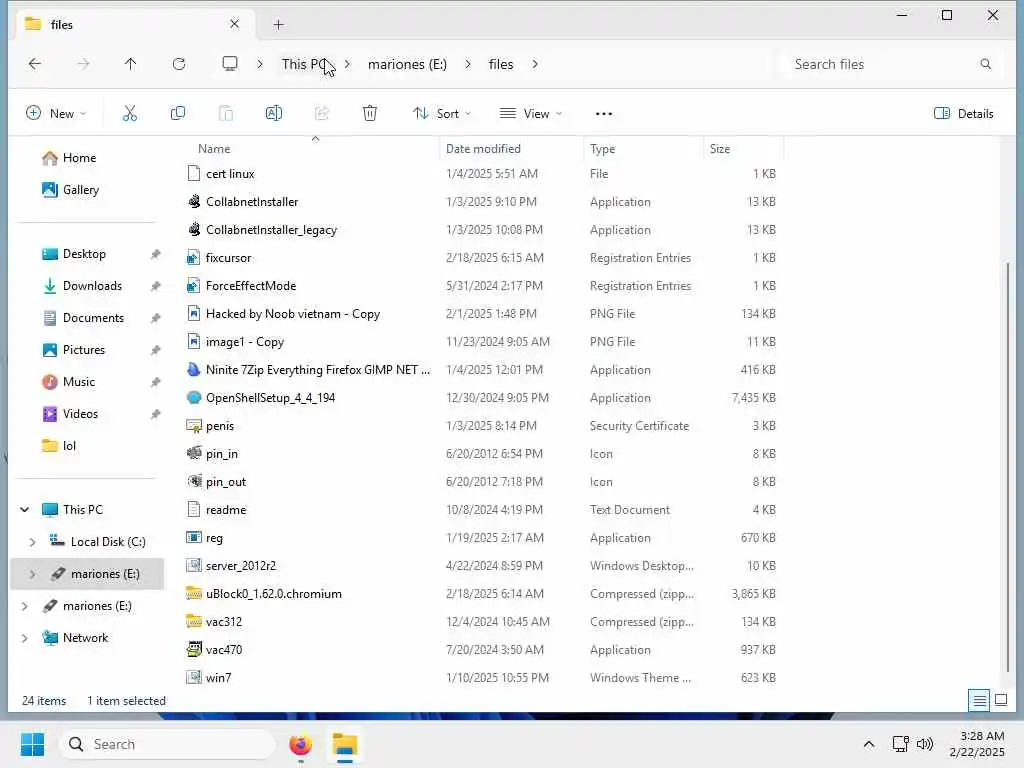Show hidden icons in system tray
Viewport: 1024px width, 768px height.
coord(869,744)
